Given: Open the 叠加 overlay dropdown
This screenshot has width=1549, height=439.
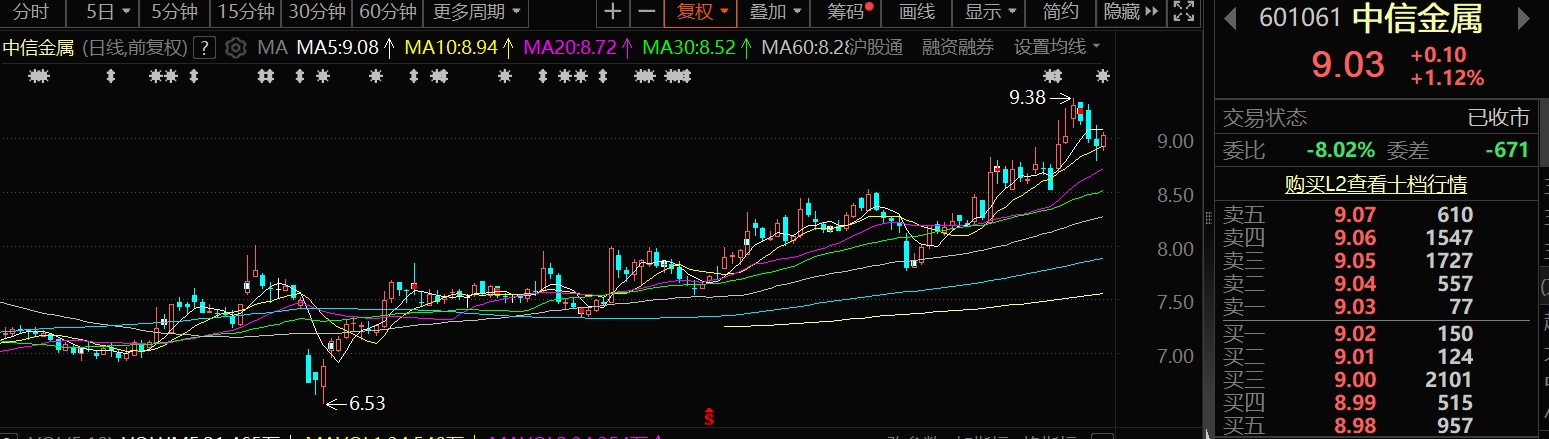Looking at the screenshot, I should tap(776, 13).
